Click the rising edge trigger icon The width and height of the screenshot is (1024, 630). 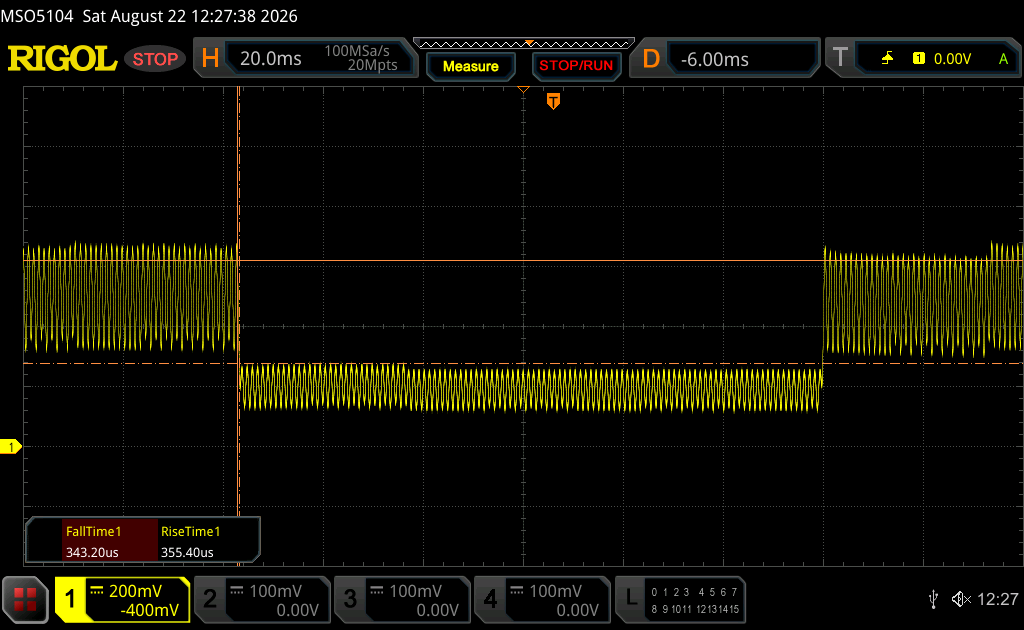pos(887,59)
